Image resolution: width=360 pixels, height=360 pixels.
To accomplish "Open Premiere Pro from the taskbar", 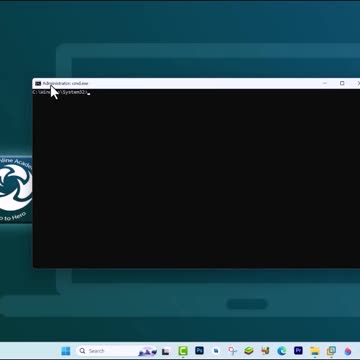I will click(x=298, y=351).
